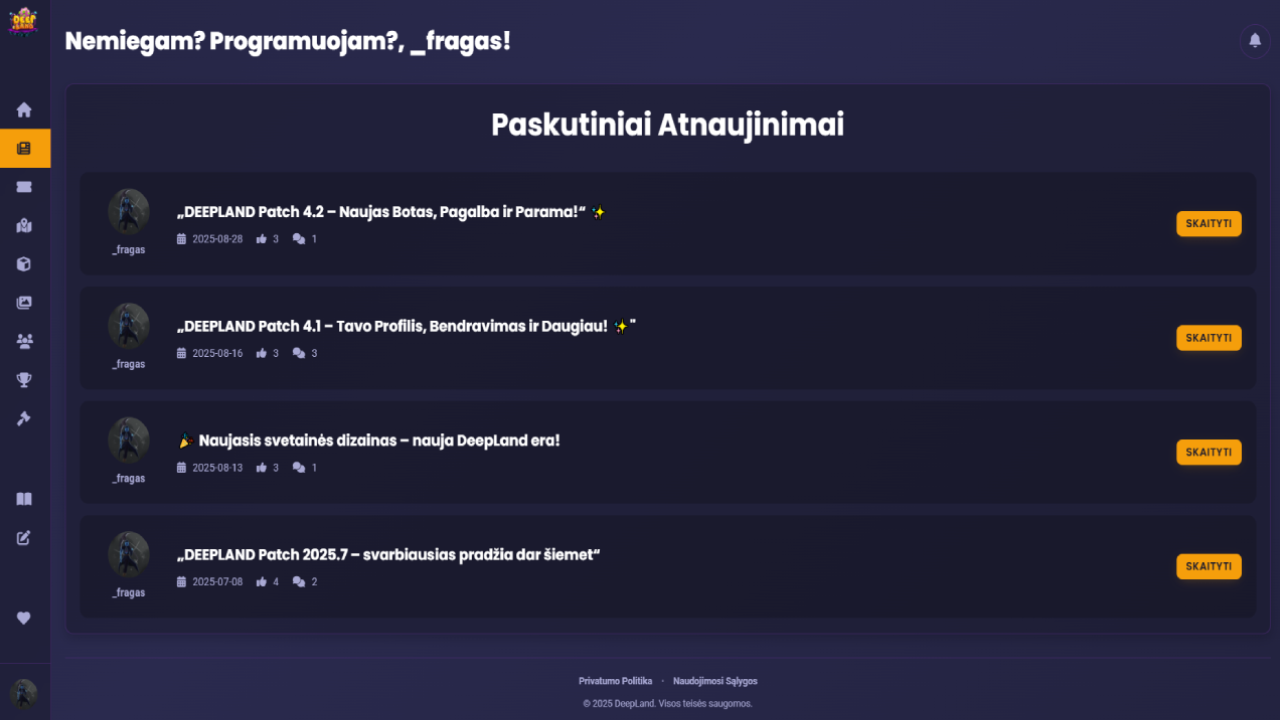1280x720 pixels.
Task: Go to the home icon in sidebar
Action: pos(24,110)
